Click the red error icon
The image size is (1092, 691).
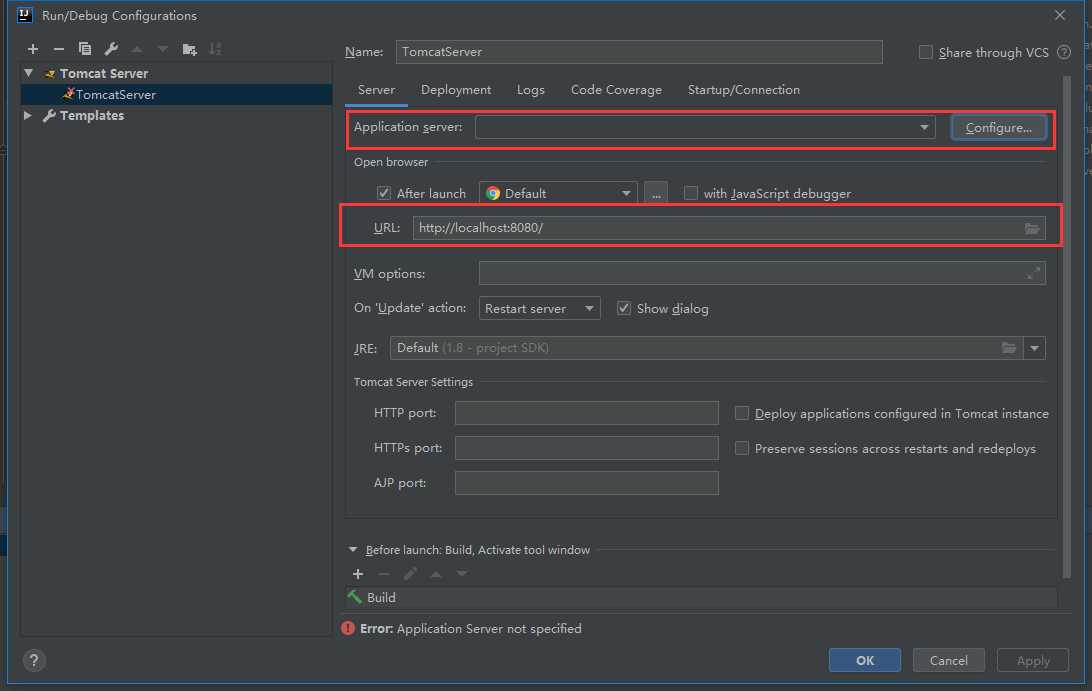coord(348,628)
